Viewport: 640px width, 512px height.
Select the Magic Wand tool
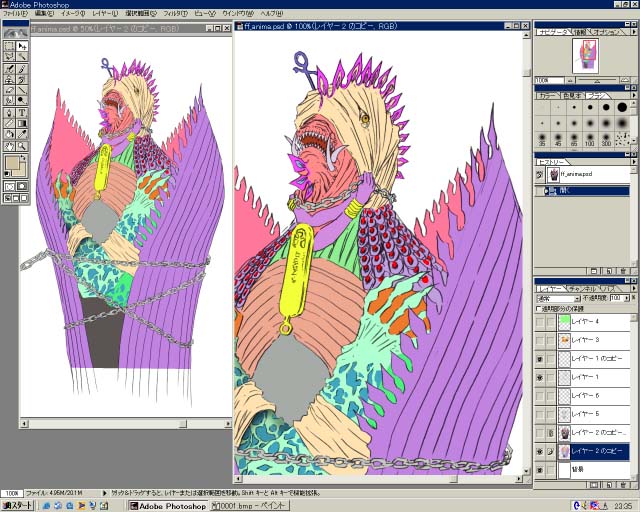click(x=22, y=57)
